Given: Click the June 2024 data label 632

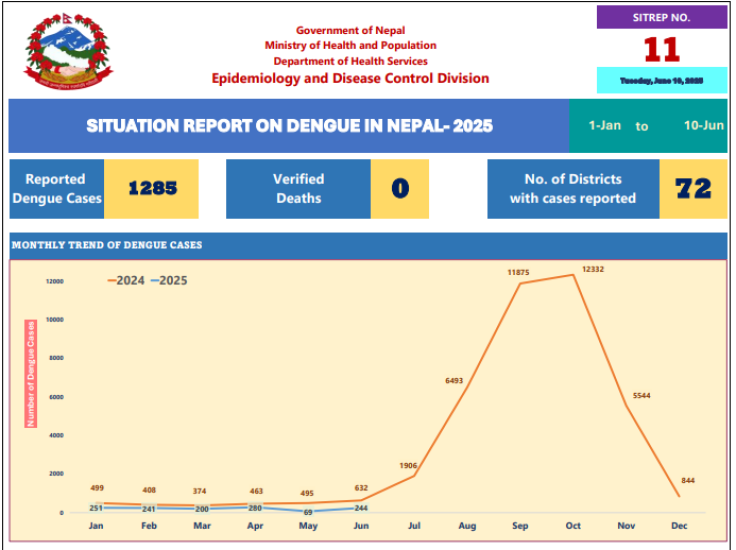Looking at the screenshot, I should (x=361, y=488).
